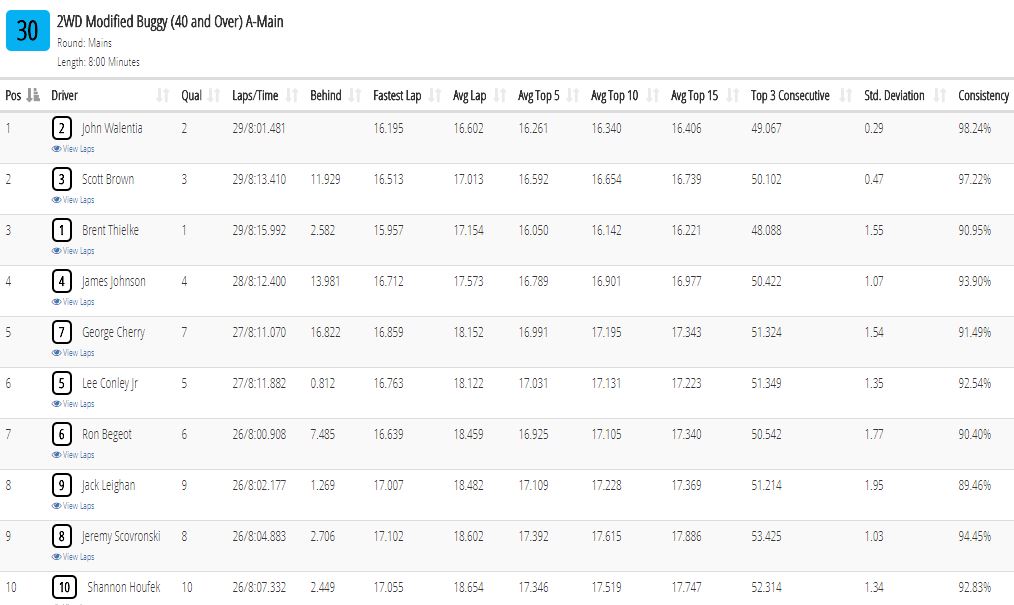Select driver name Scott Brown
The image size is (1014, 605).
coord(108,179)
